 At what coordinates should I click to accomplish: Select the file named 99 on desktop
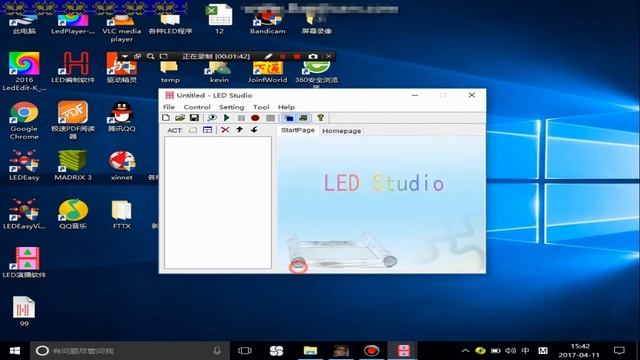(24, 311)
